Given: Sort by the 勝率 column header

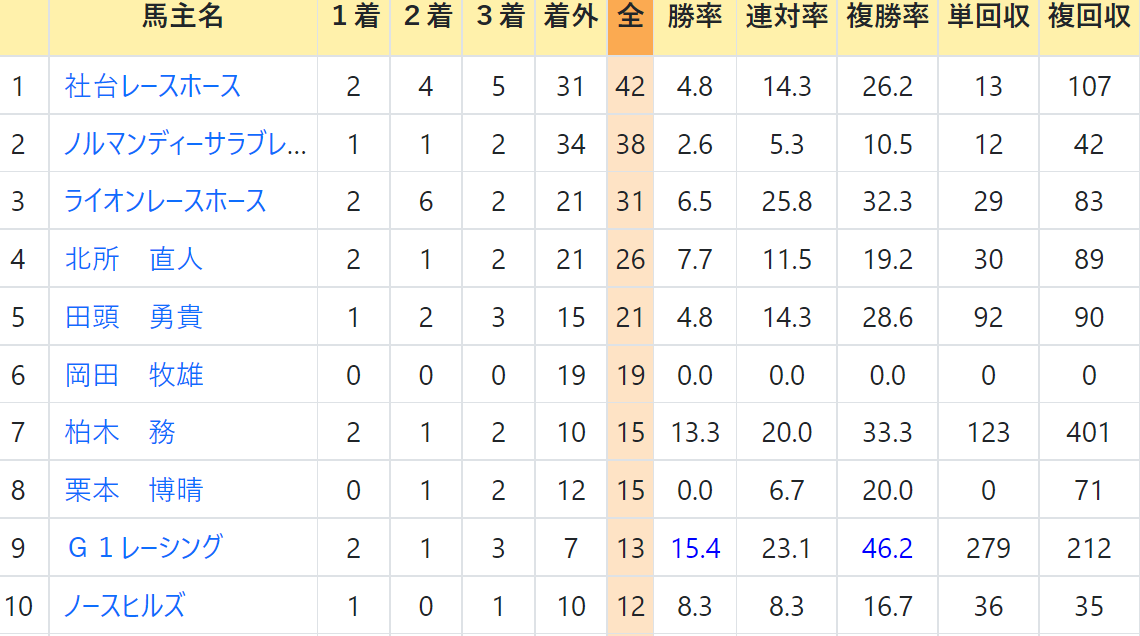Looking at the screenshot, I should tap(694, 16).
